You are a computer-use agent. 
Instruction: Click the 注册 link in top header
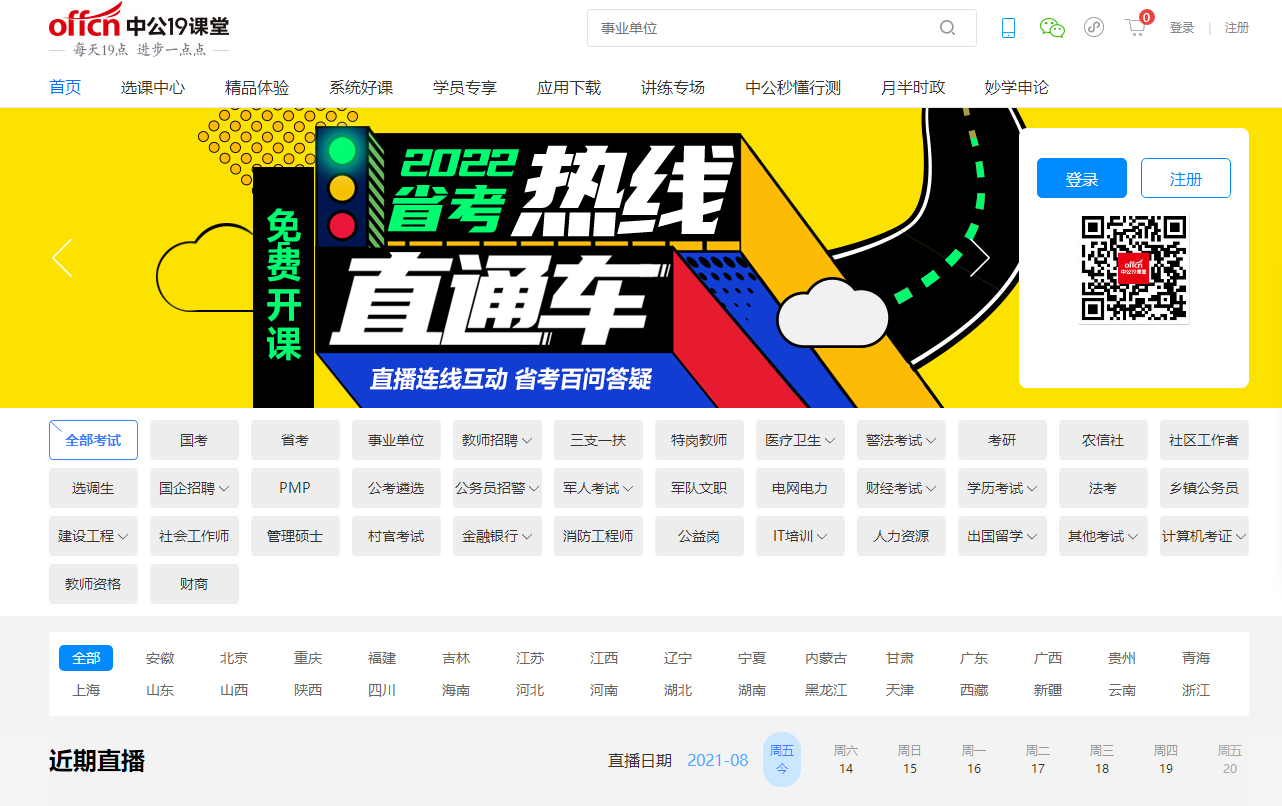1237,28
